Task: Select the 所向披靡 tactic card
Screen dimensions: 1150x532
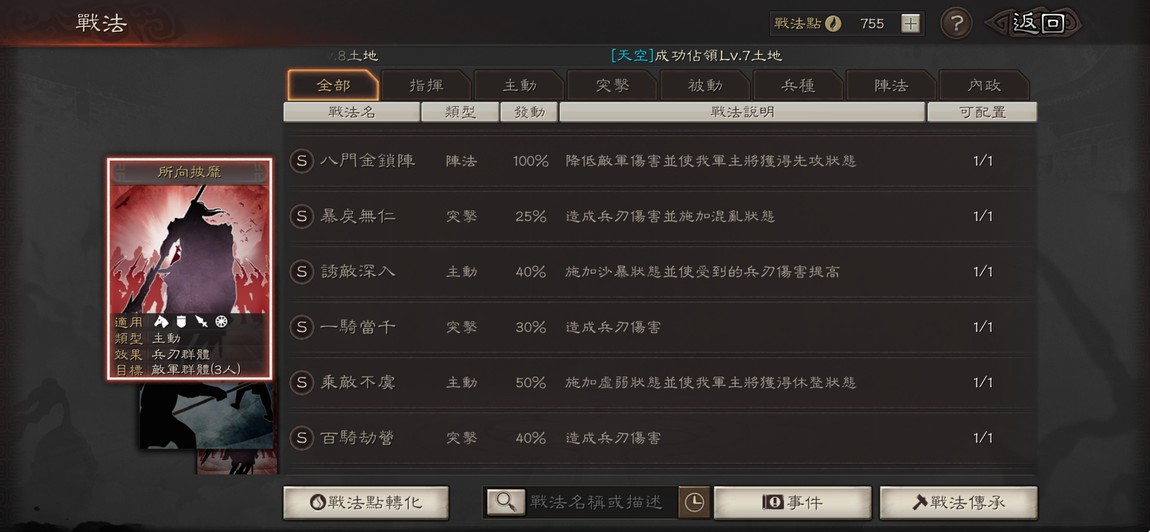Action: point(190,269)
